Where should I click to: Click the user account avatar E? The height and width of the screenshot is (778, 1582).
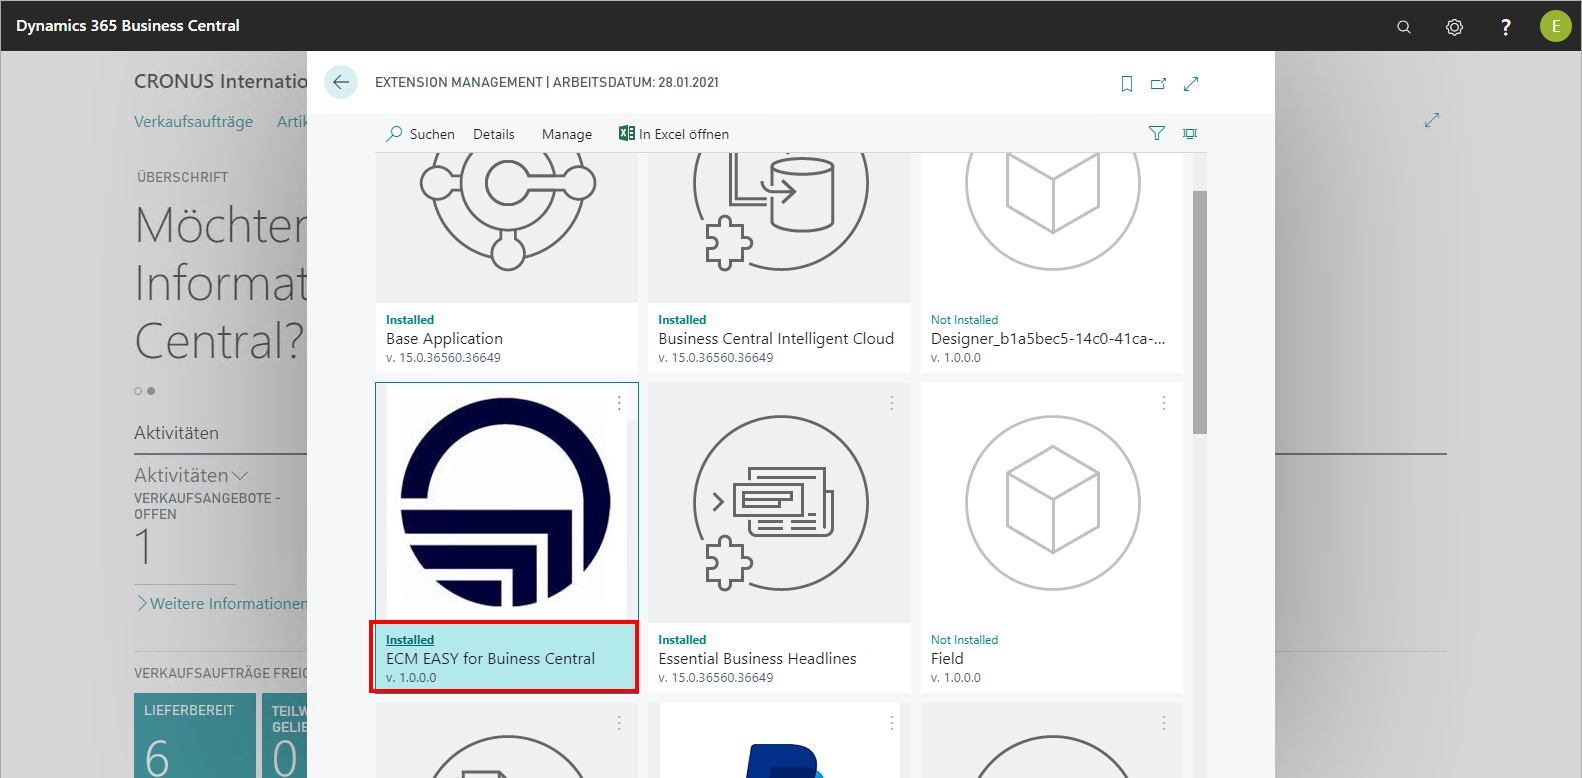[1555, 26]
